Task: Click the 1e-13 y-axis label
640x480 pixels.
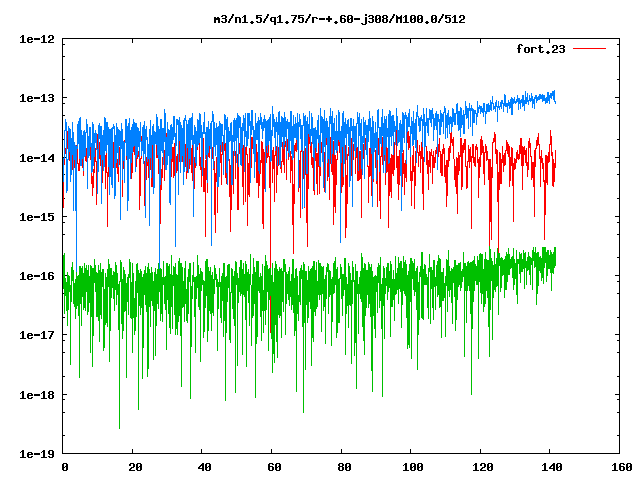Action: coord(37,98)
